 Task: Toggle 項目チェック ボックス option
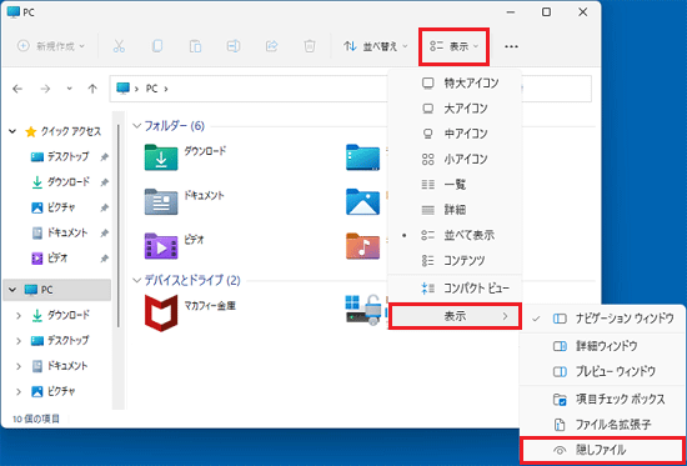click(x=603, y=399)
